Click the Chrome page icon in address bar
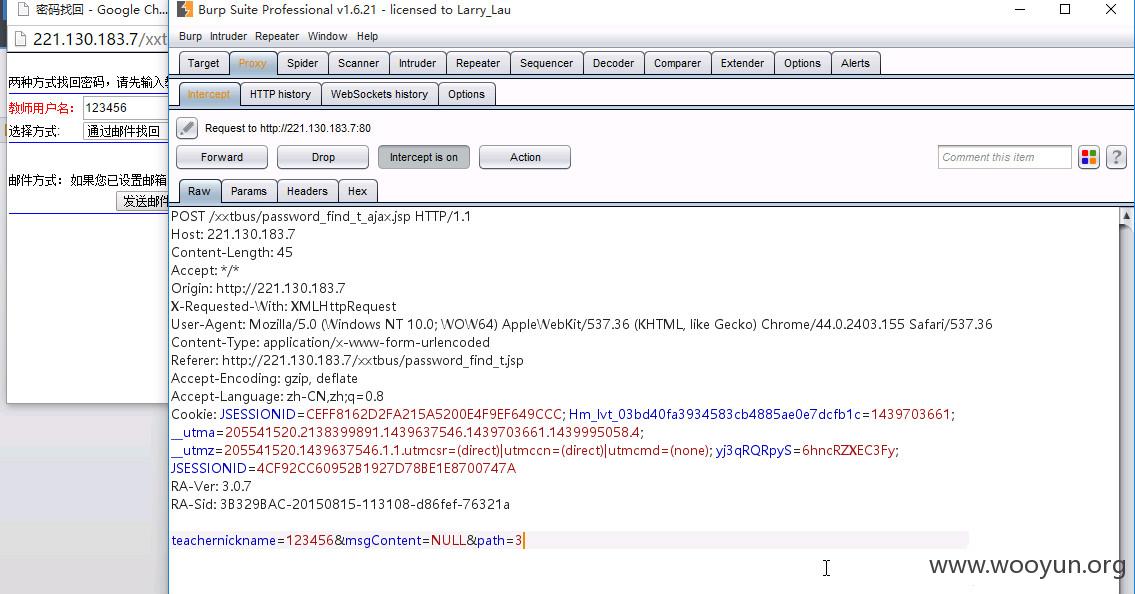Viewport: 1135px width, 594px height. pos(20,39)
